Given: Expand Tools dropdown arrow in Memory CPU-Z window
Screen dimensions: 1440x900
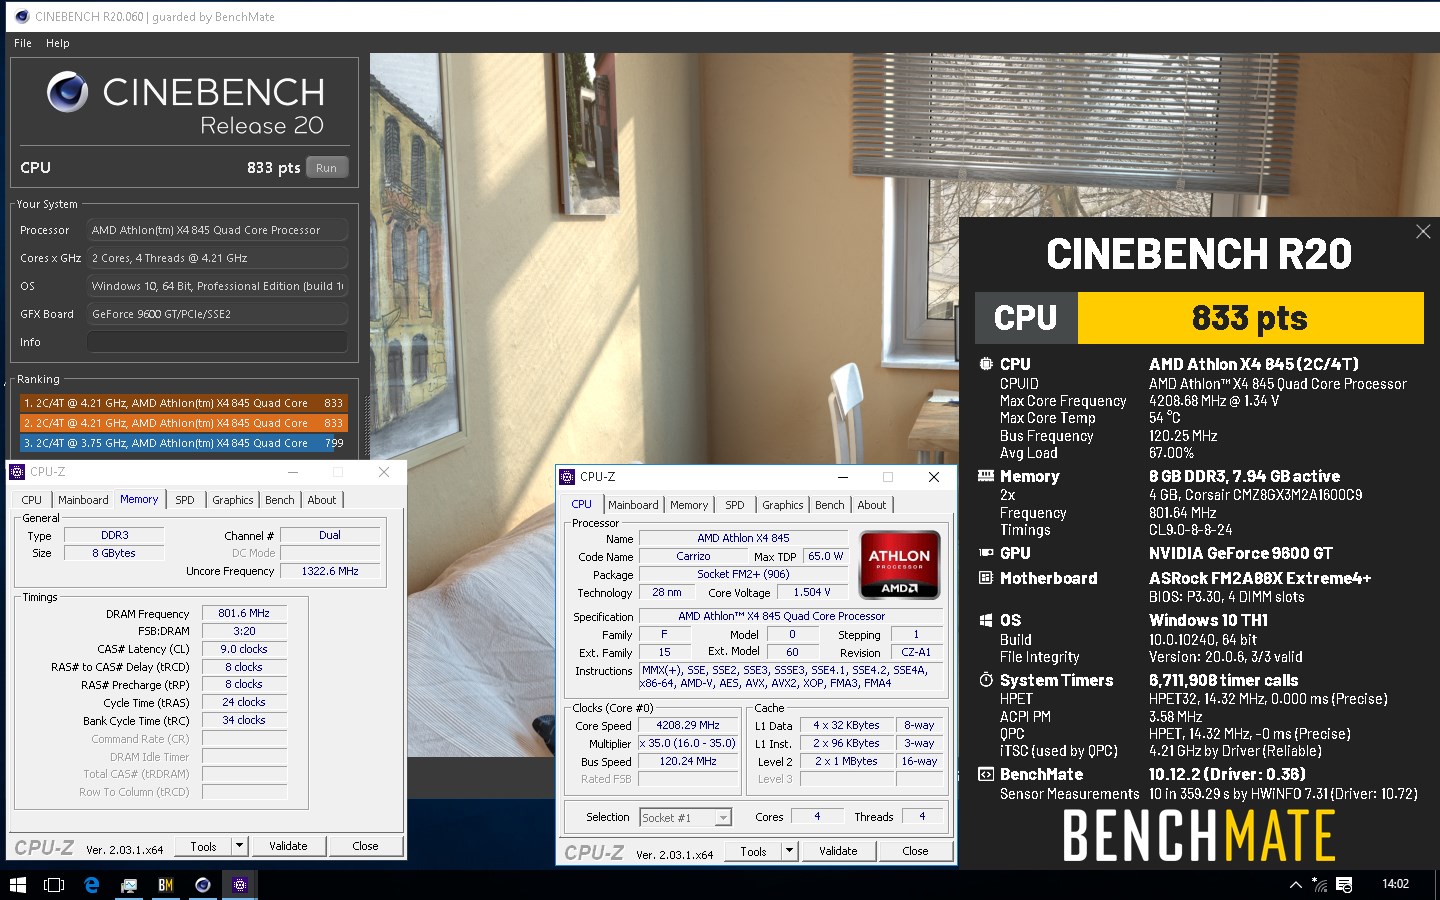Looking at the screenshot, I should pos(239,846).
